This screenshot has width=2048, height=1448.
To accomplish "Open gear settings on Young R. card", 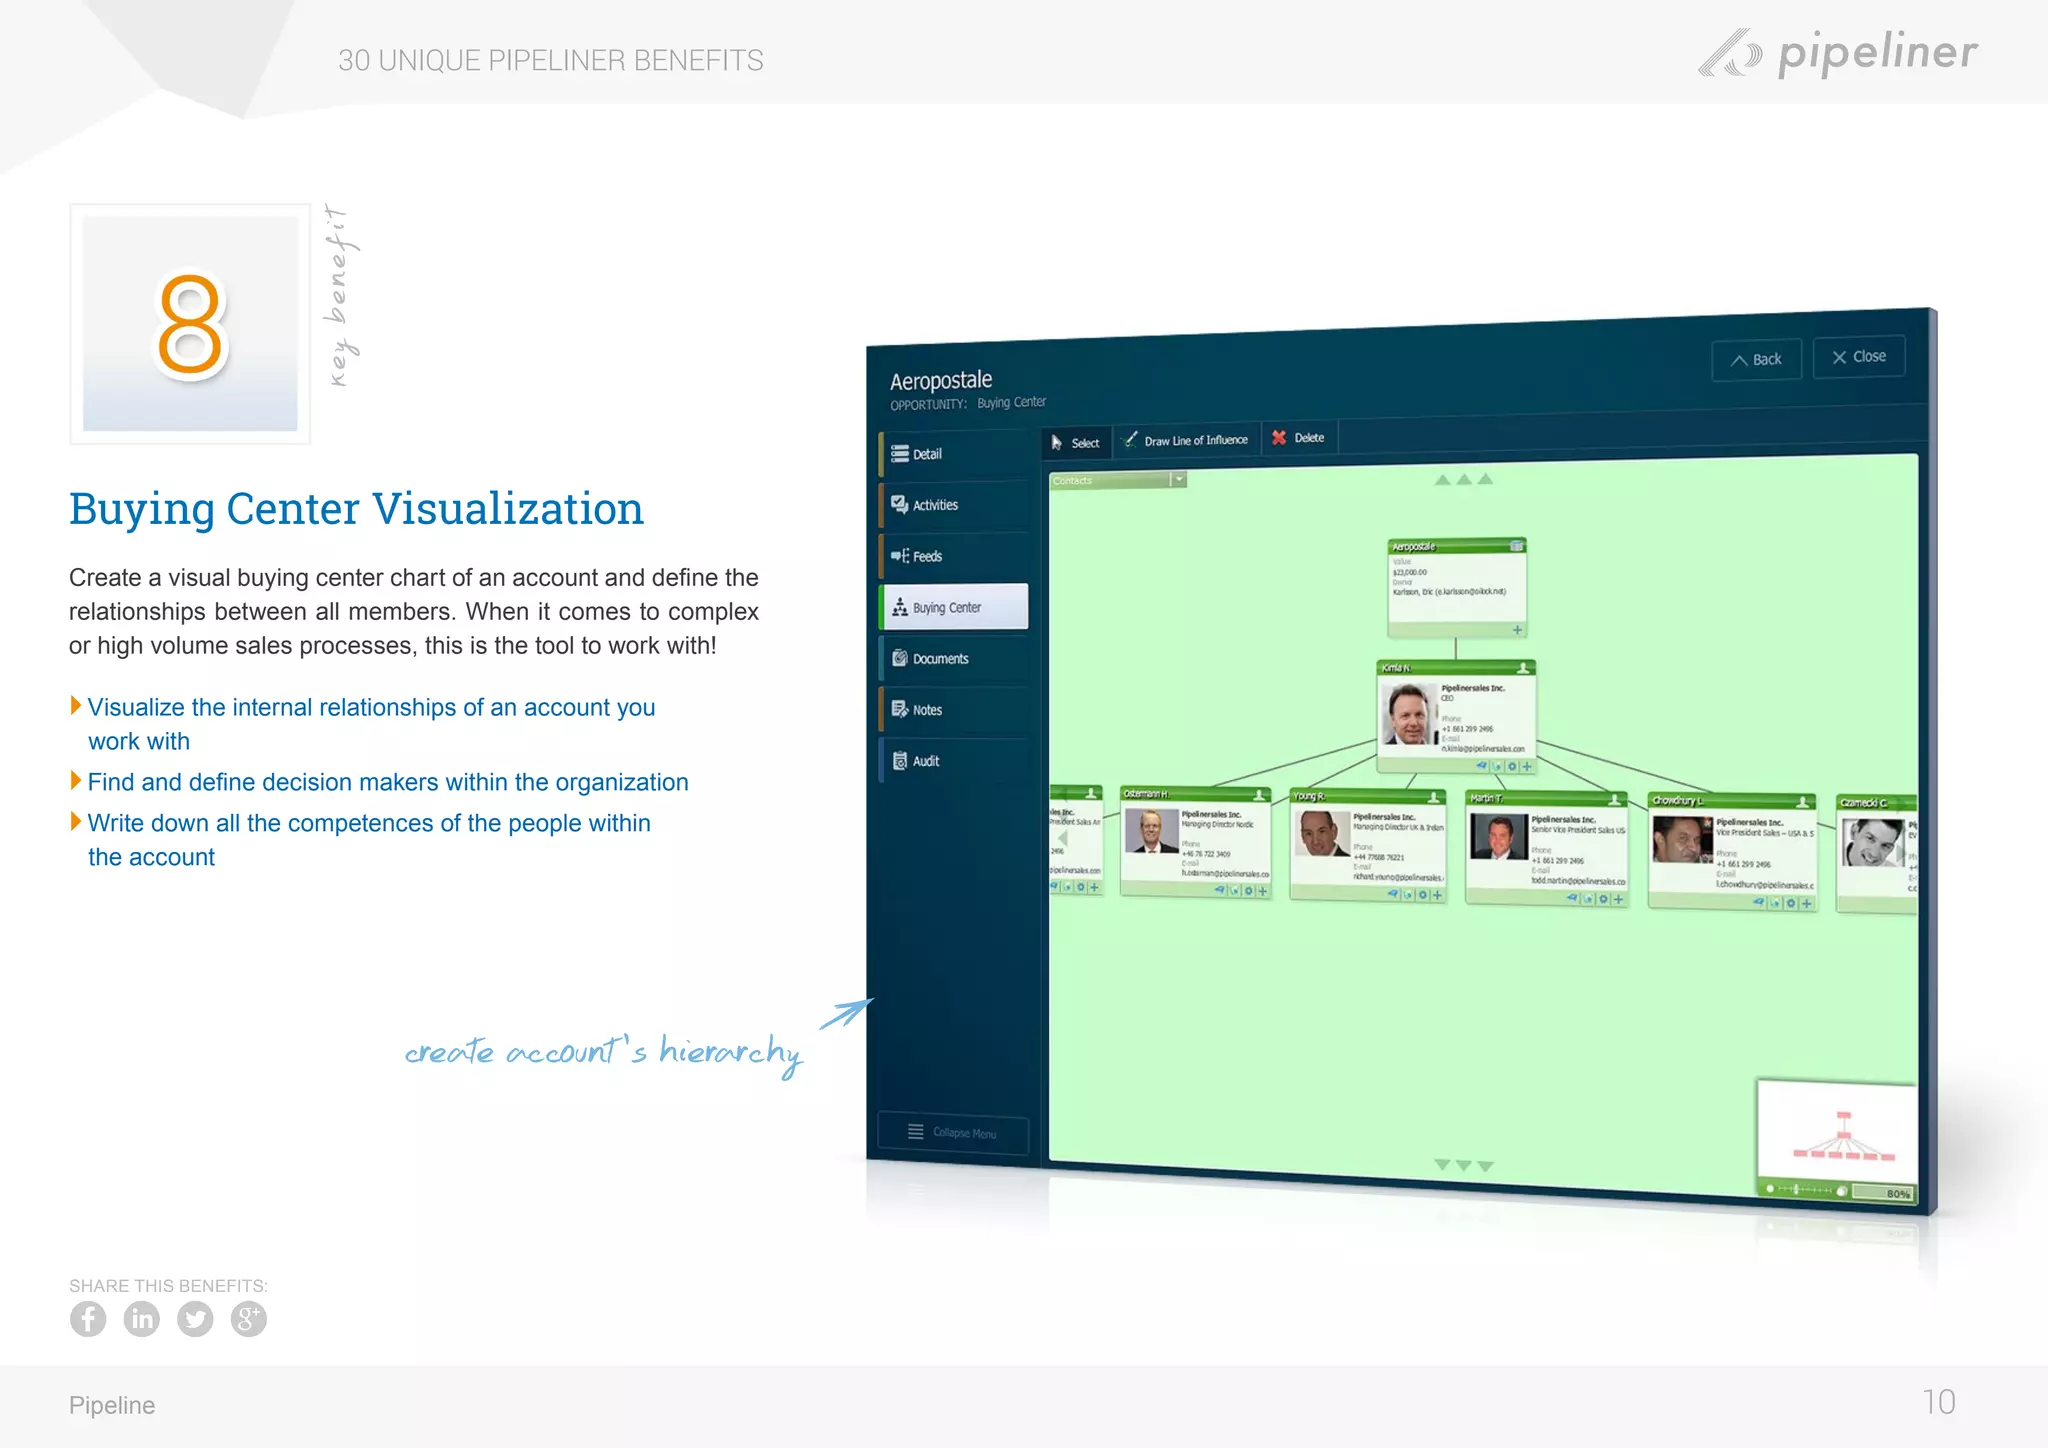I will pos(1423,895).
